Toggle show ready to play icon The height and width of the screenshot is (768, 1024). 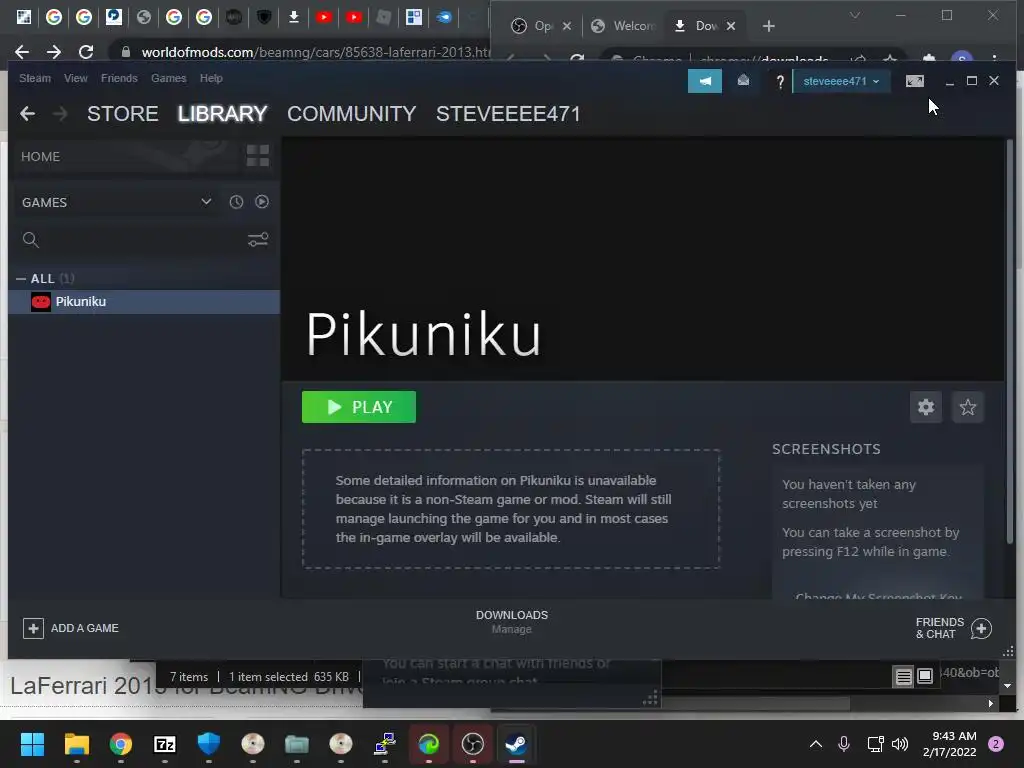point(262,202)
